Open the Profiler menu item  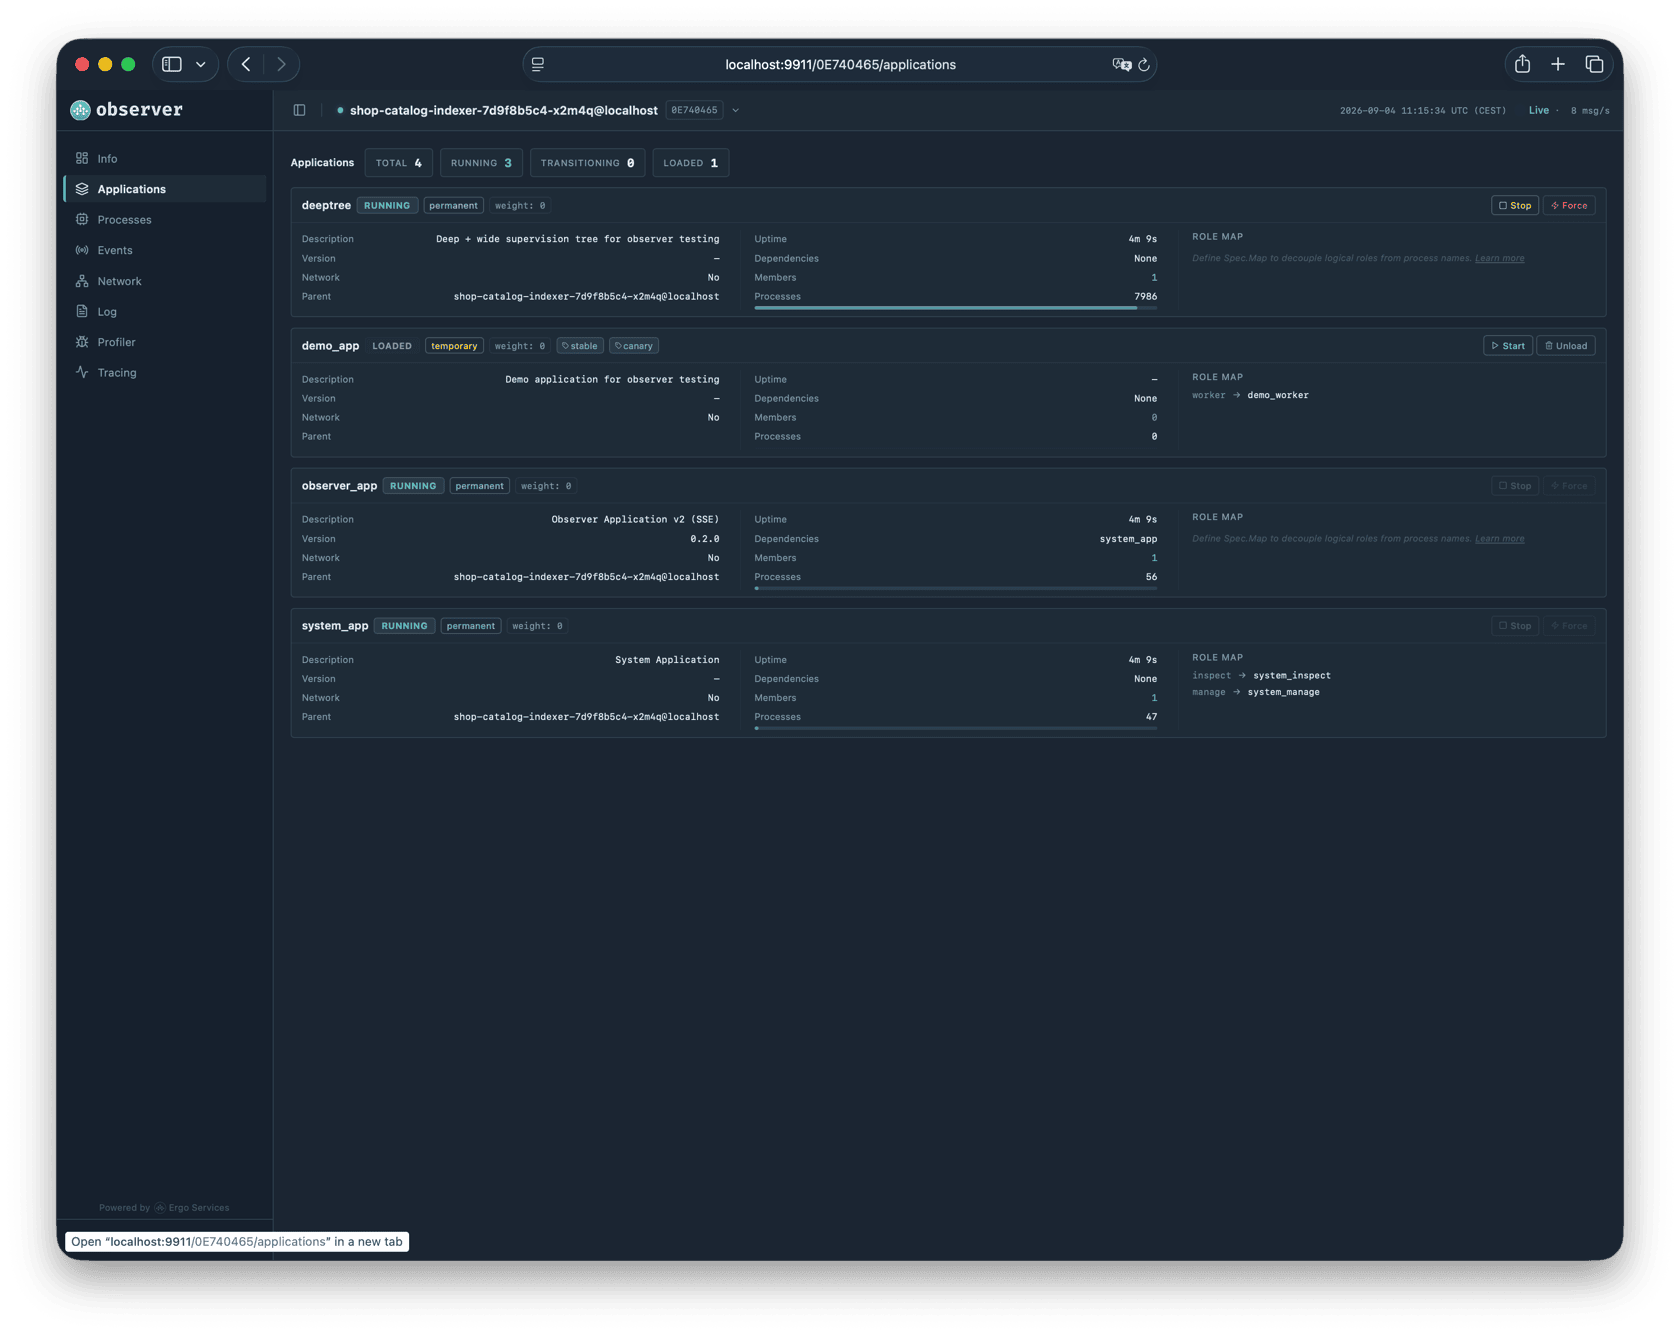[165, 342]
